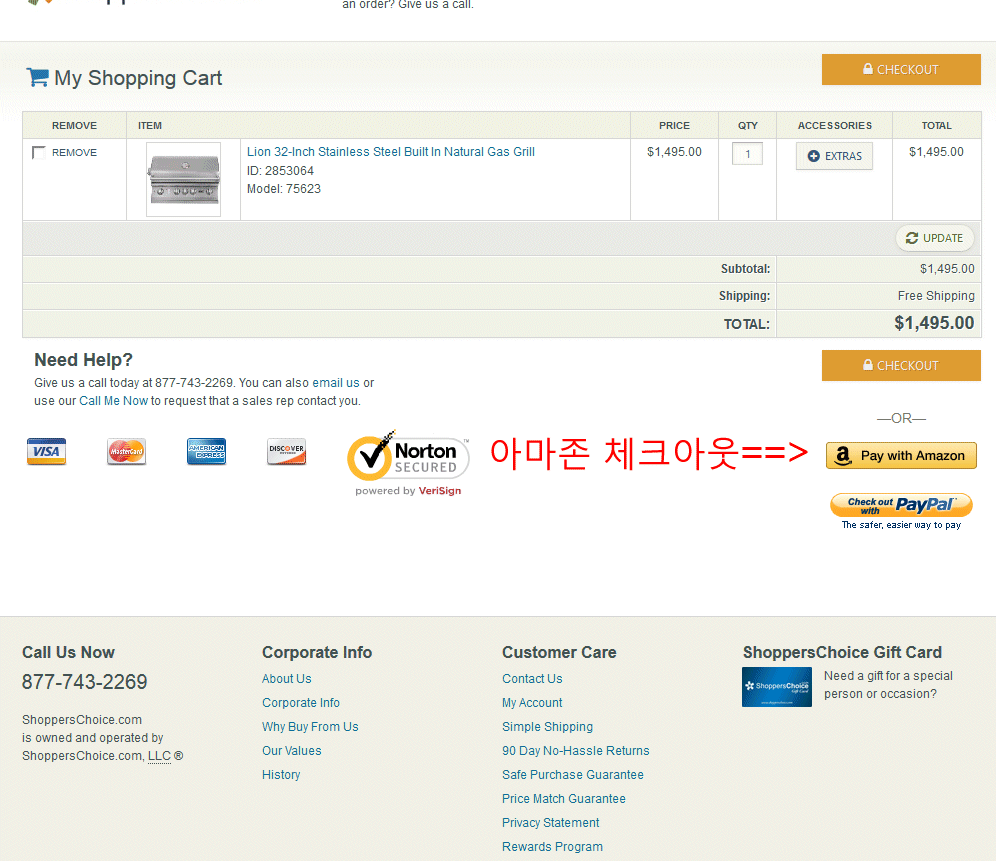Screen dimensions: 996x861
Task: Follow the 'email us' help link
Action: click(335, 383)
